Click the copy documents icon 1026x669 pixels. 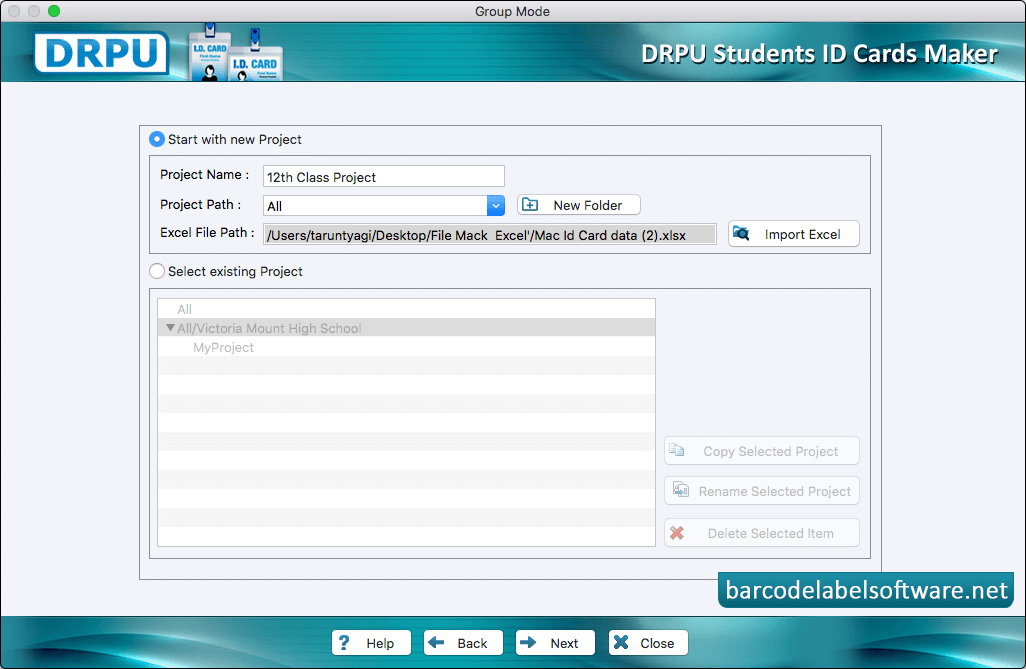(x=677, y=450)
